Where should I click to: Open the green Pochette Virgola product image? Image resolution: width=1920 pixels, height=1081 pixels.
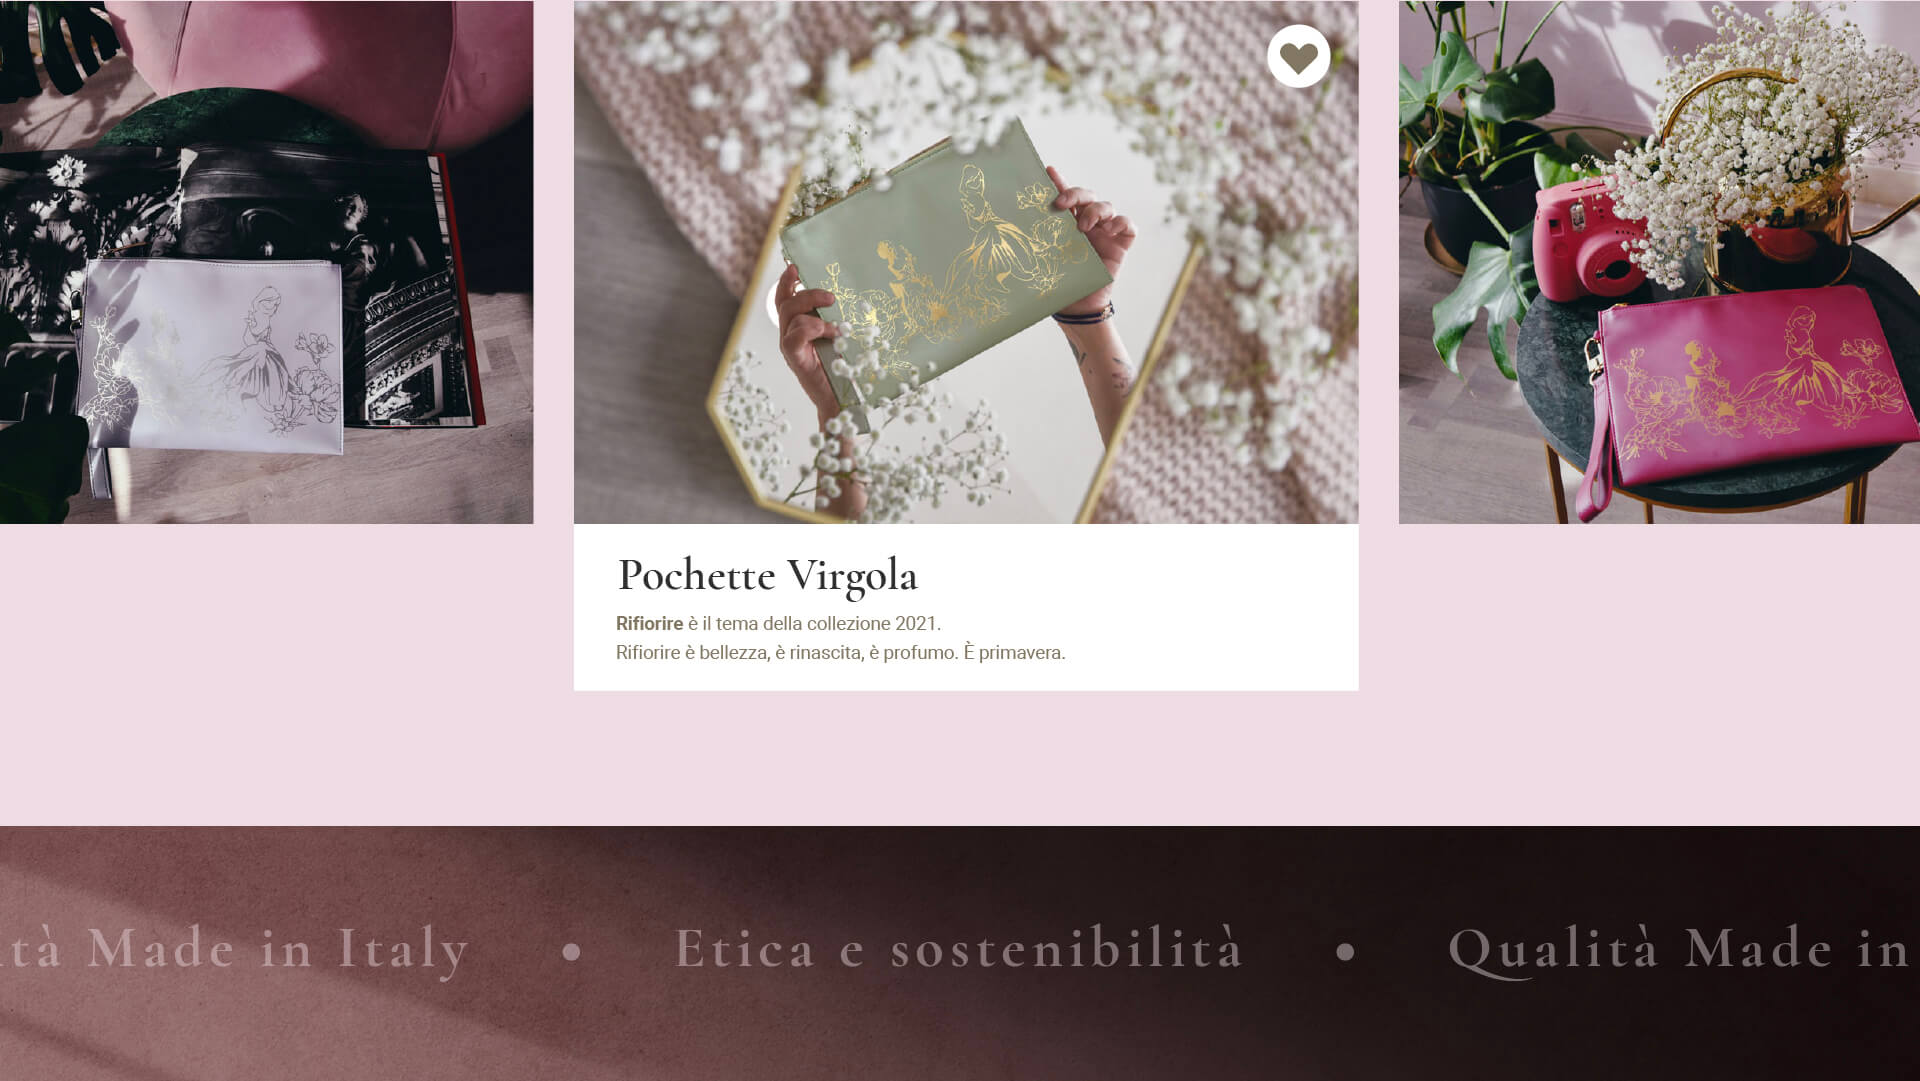point(966,262)
